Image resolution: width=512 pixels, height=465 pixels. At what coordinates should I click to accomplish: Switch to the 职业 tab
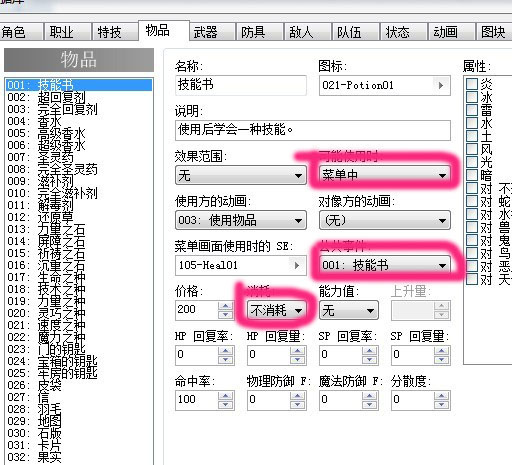point(68,32)
